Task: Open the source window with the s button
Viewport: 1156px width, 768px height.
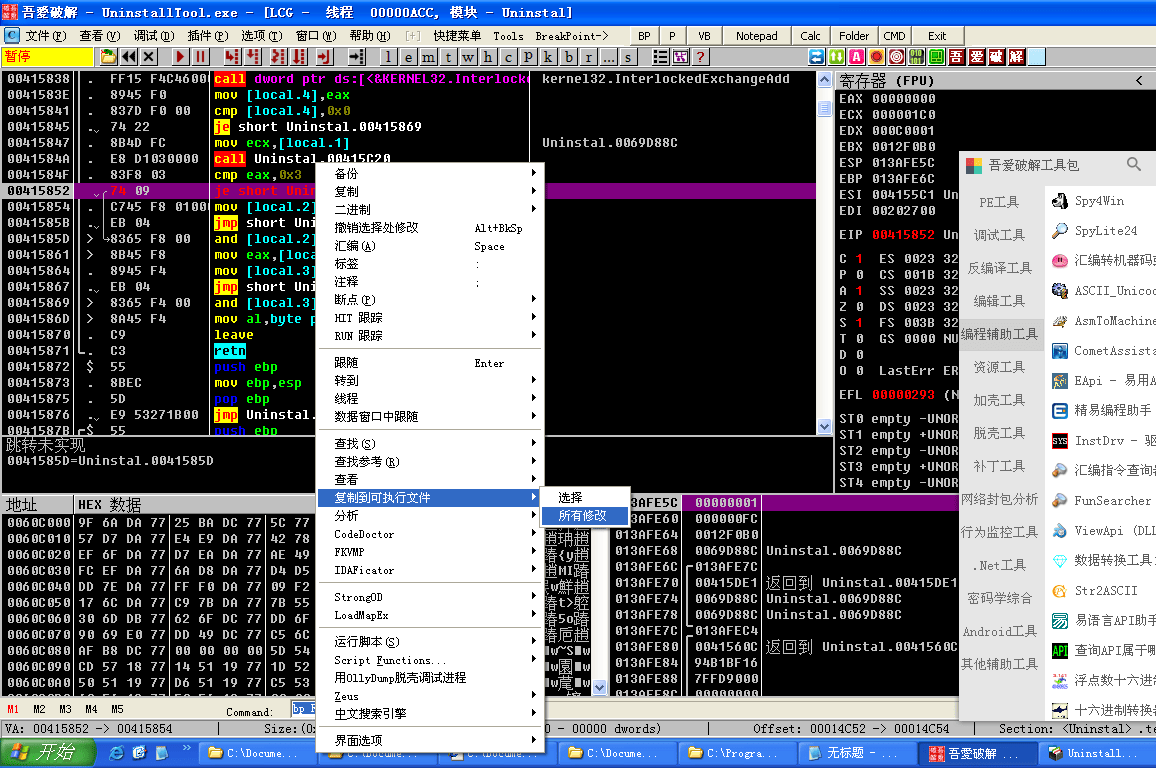Action: (x=628, y=57)
